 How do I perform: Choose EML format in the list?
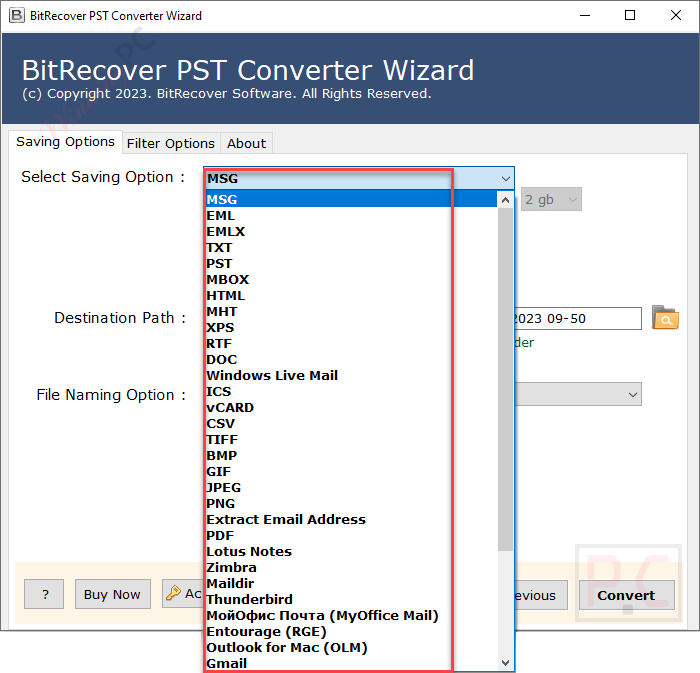click(x=351, y=216)
